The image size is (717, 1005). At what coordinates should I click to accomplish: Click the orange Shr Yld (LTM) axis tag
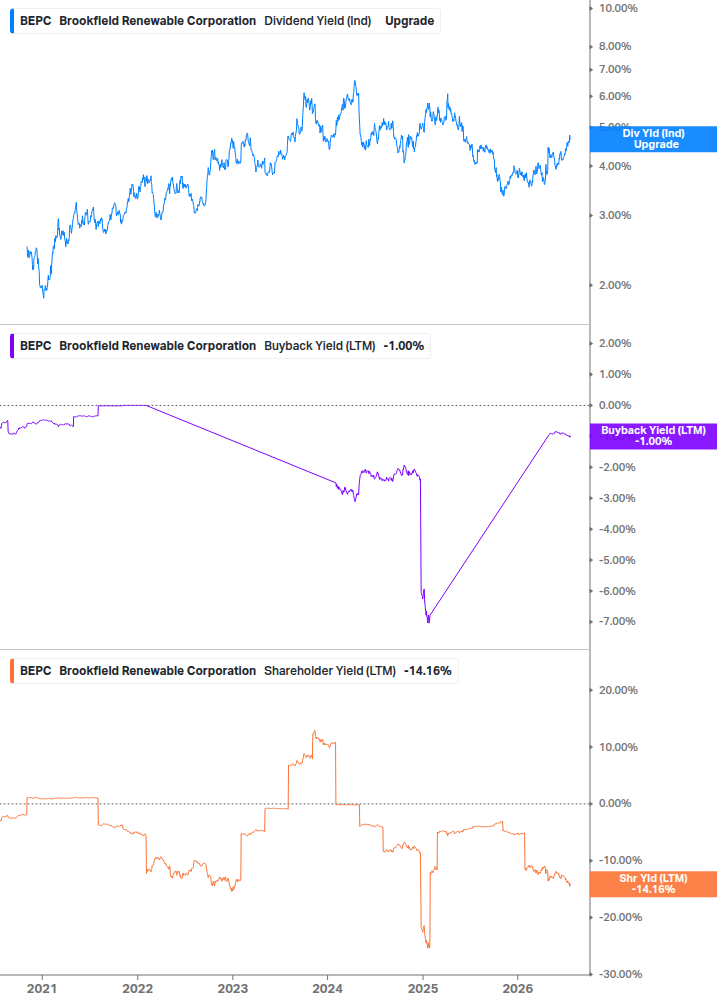(653, 884)
